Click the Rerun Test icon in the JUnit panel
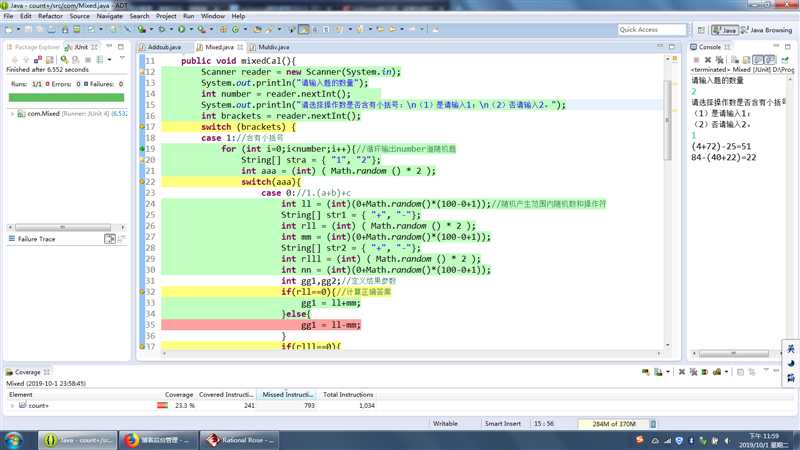 (x=64, y=60)
